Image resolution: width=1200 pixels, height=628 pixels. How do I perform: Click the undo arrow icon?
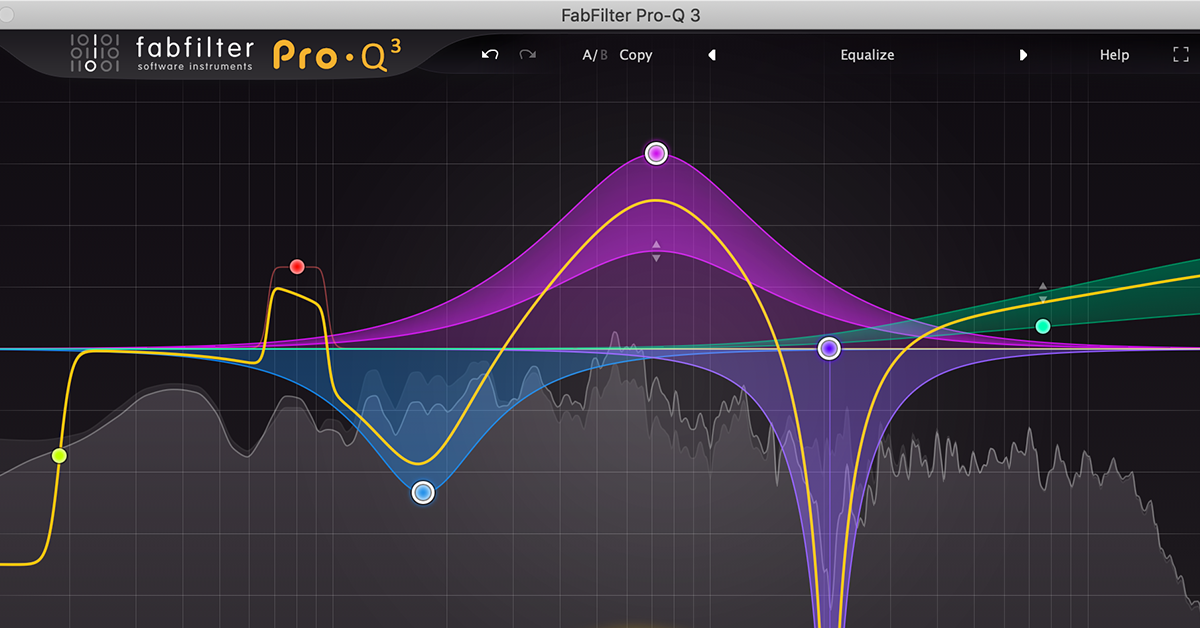click(x=490, y=55)
